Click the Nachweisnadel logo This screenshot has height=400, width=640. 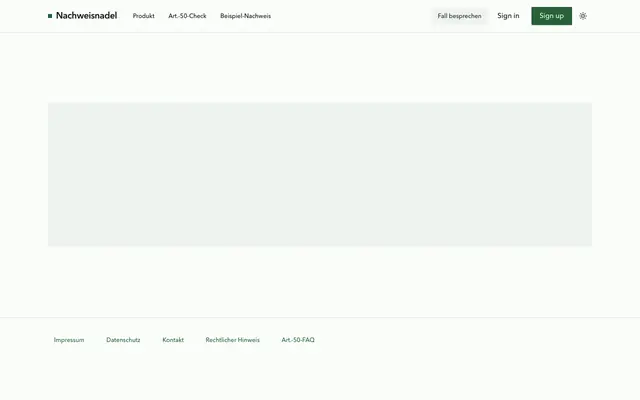tap(82, 16)
